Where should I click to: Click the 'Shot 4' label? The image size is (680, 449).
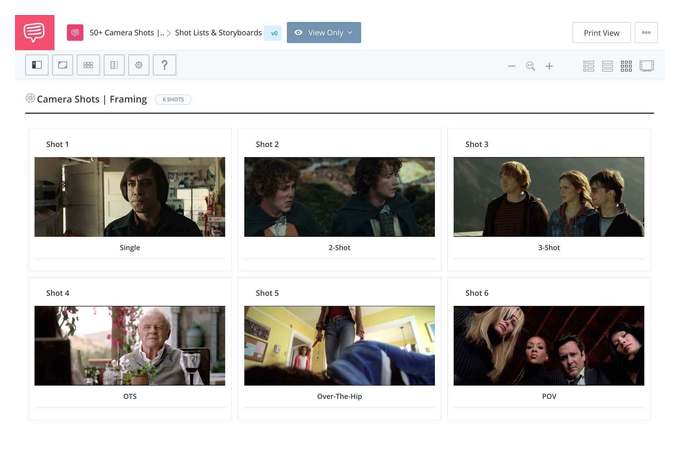click(58, 293)
